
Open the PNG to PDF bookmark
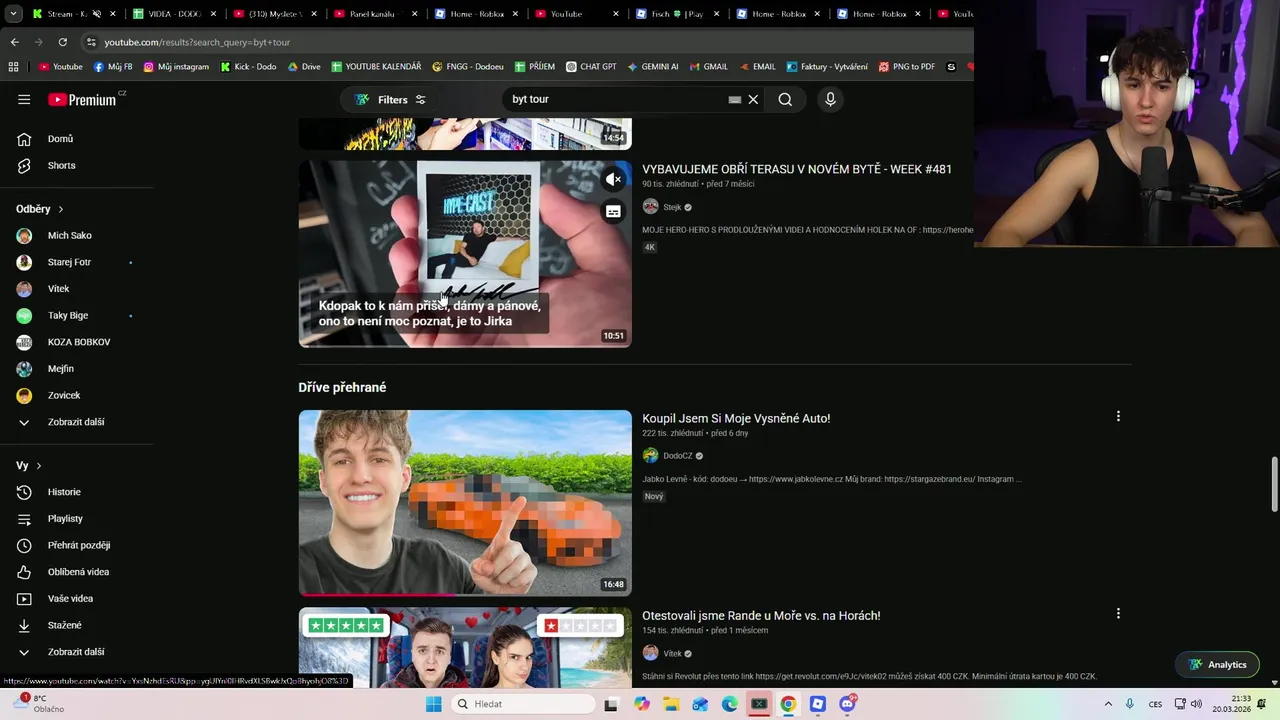click(906, 67)
